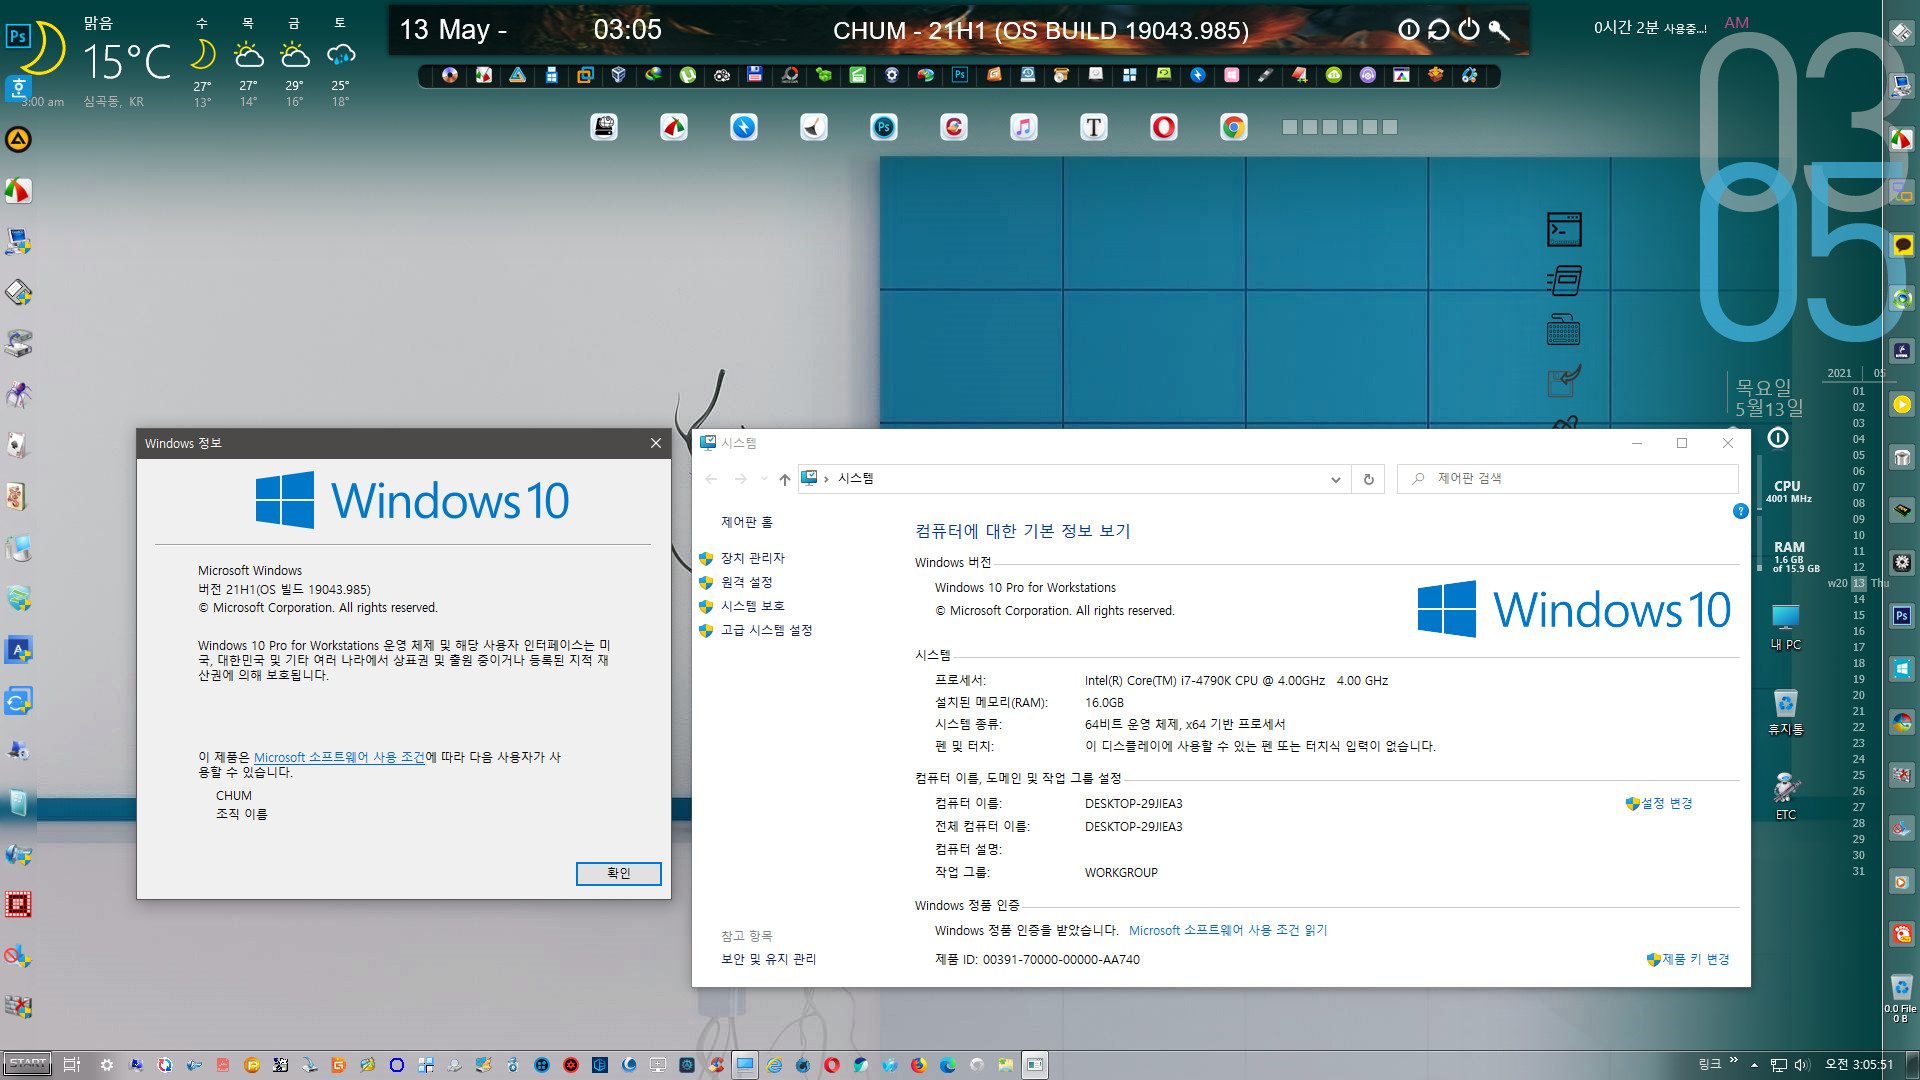Click the wrench key icon in the top banner
This screenshot has height=1080, width=1920.
(x=1498, y=30)
